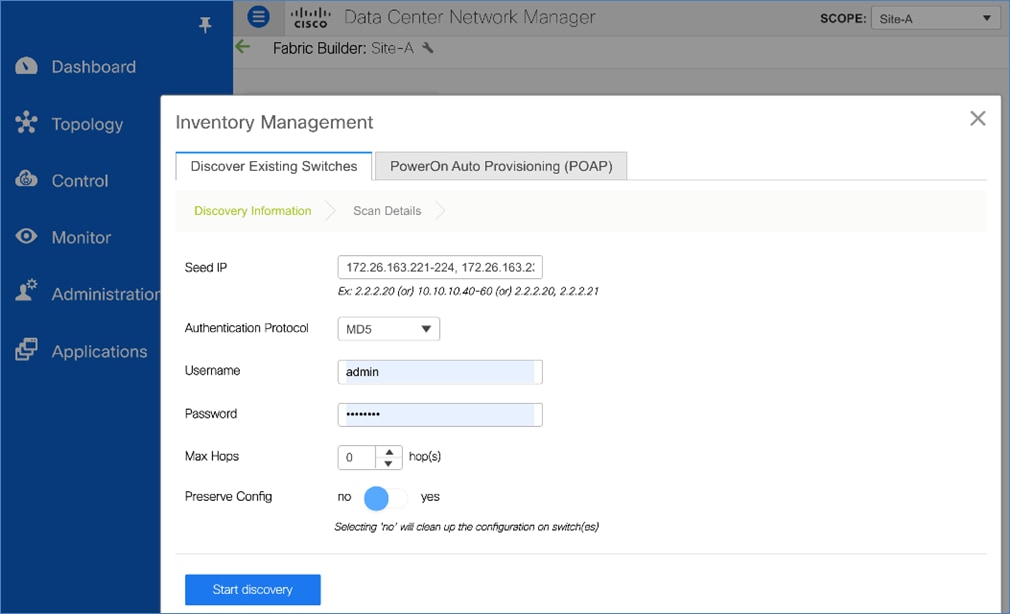Decrease Max Hops with down arrow
The image size is (1010, 614).
click(389, 463)
